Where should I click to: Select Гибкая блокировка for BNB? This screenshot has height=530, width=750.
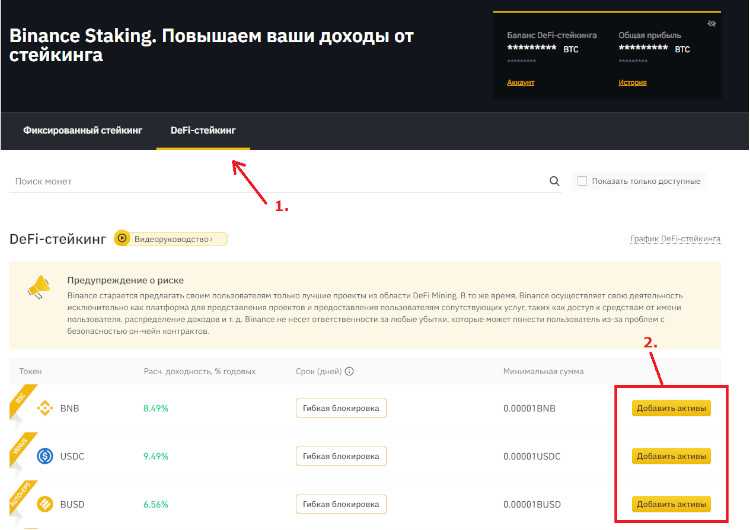(x=341, y=408)
